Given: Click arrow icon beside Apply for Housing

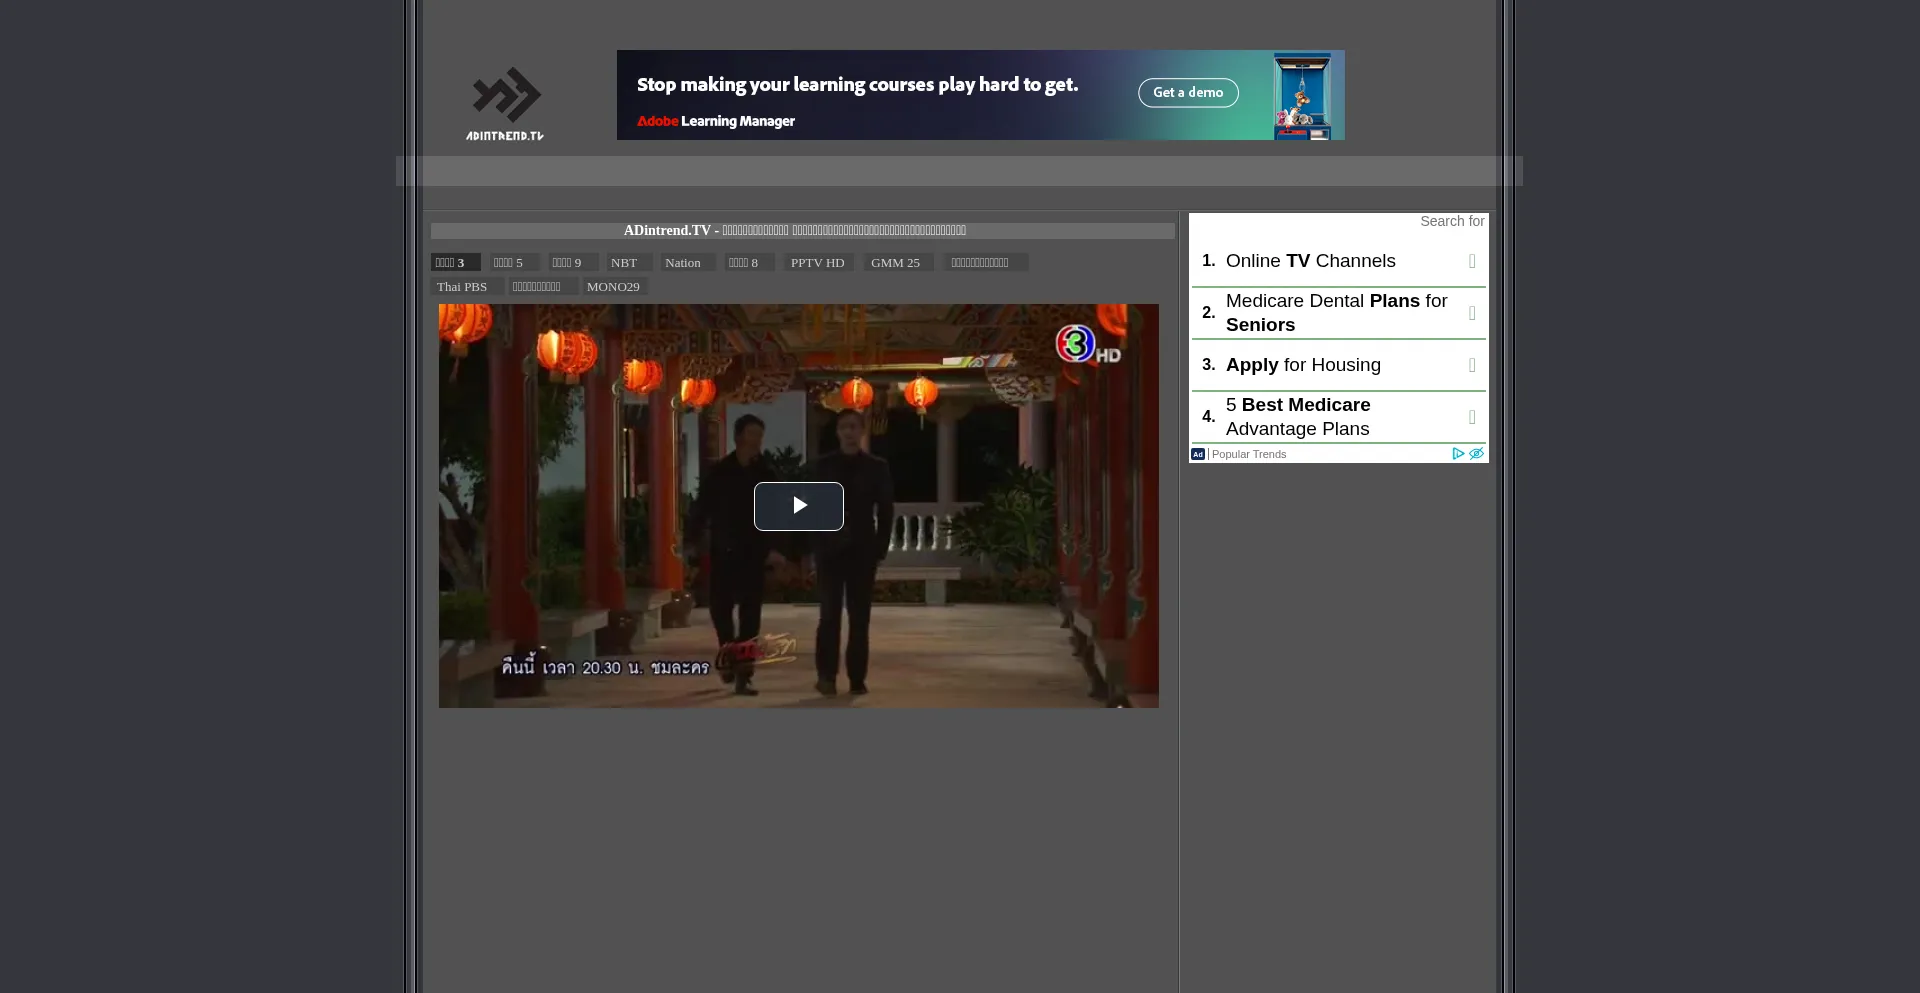Looking at the screenshot, I should pyautogui.click(x=1472, y=365).
